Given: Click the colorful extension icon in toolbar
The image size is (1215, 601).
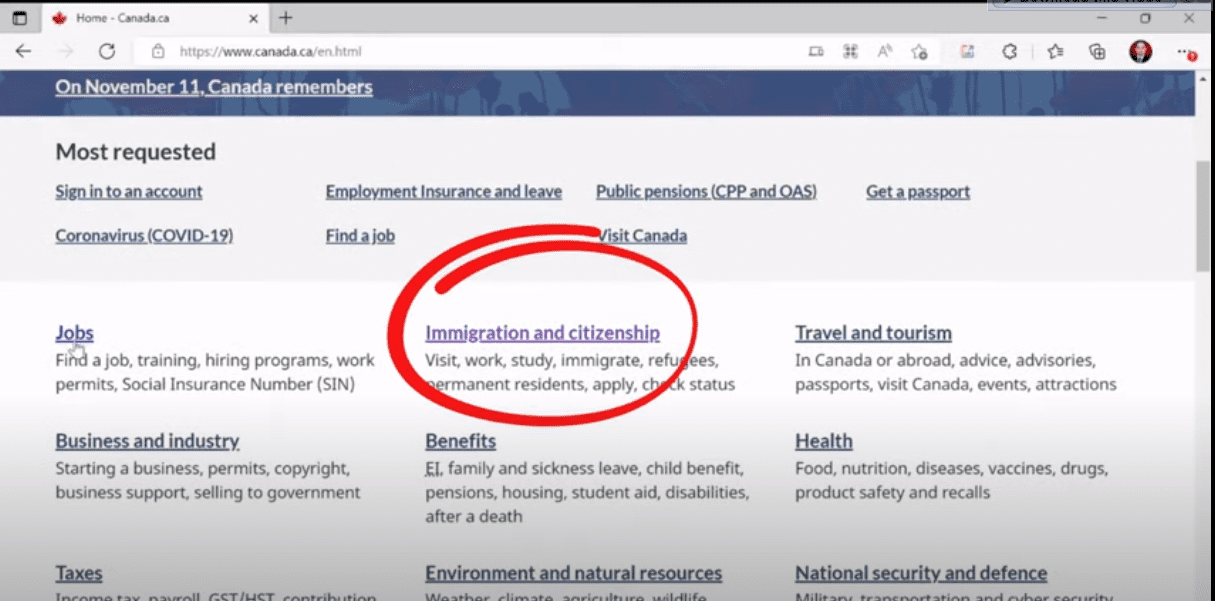Looking at the screenshot, I should pyautogui.click(x=967, y=52).
